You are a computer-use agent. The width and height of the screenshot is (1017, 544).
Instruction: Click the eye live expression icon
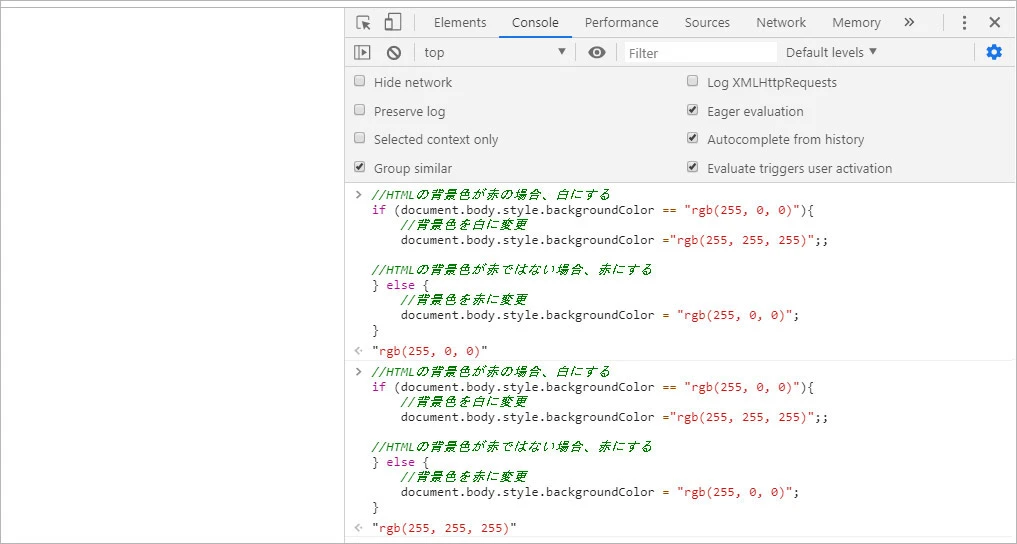point(597,53)
